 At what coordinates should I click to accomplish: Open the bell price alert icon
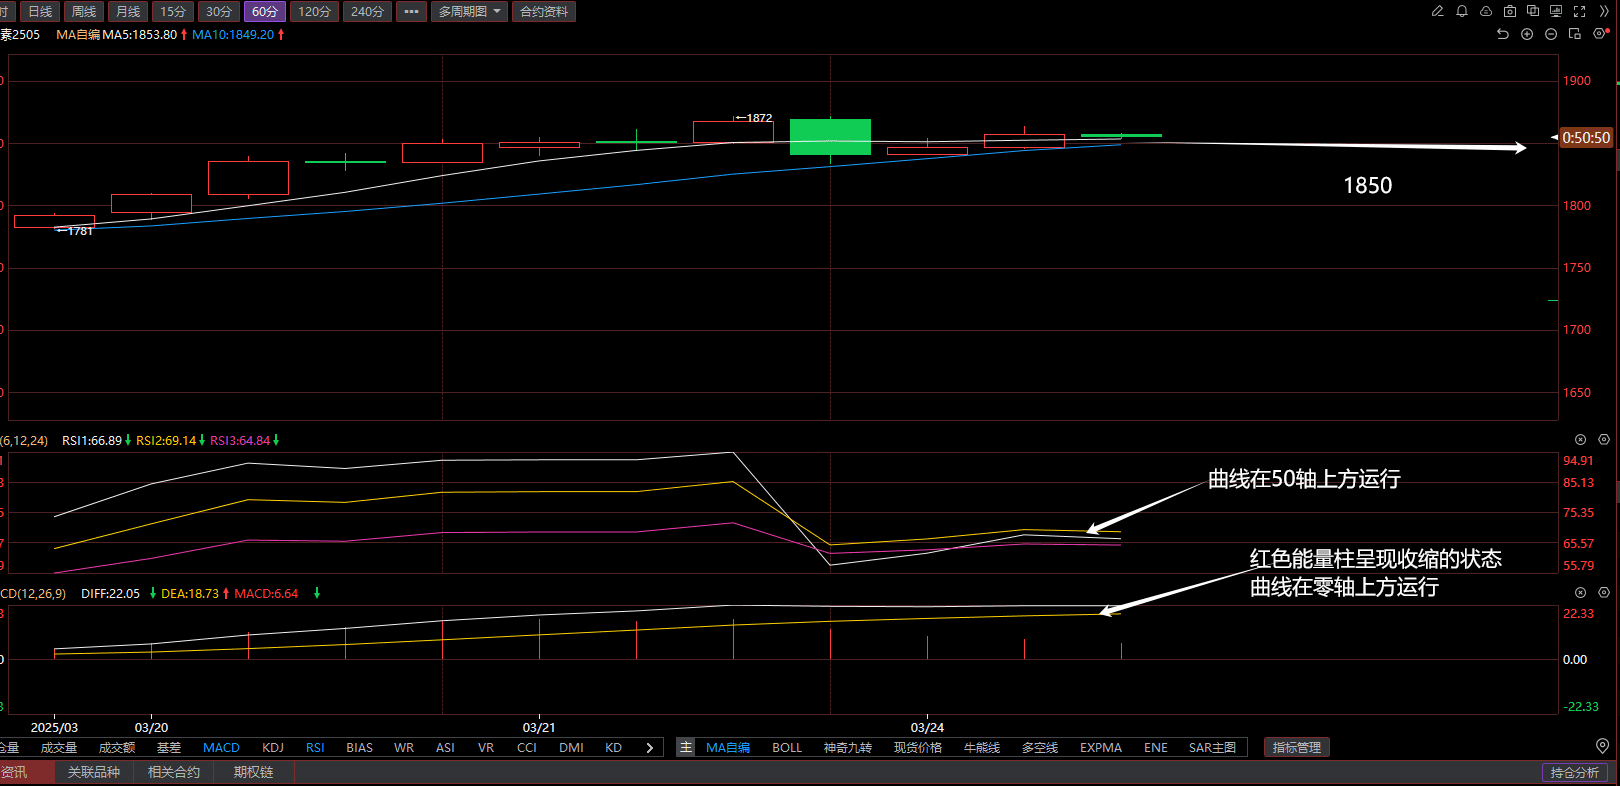point(1461,11)
